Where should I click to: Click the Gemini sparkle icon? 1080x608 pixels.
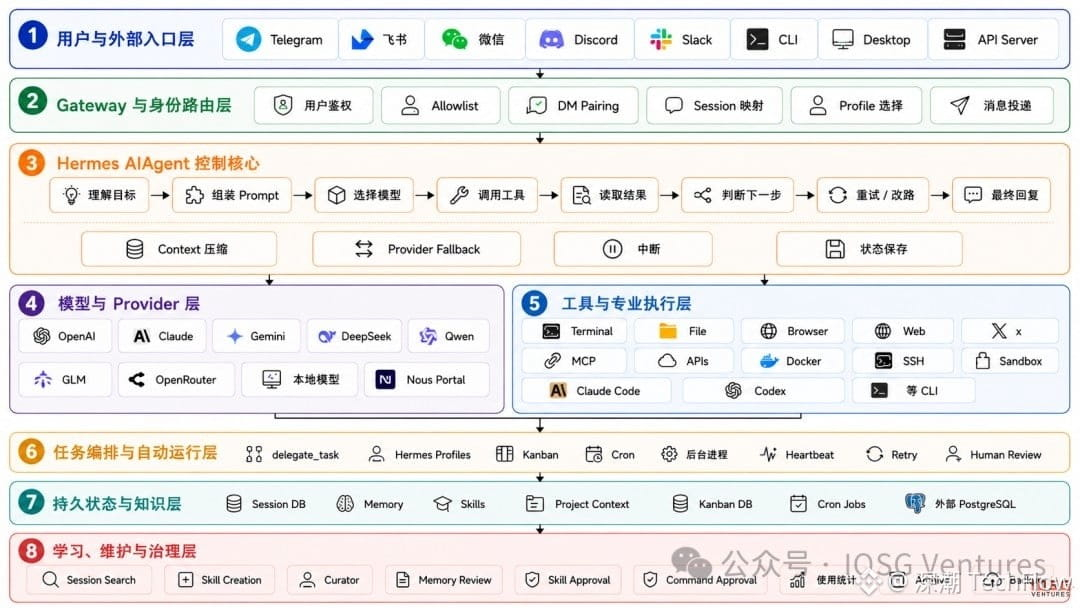235,336
